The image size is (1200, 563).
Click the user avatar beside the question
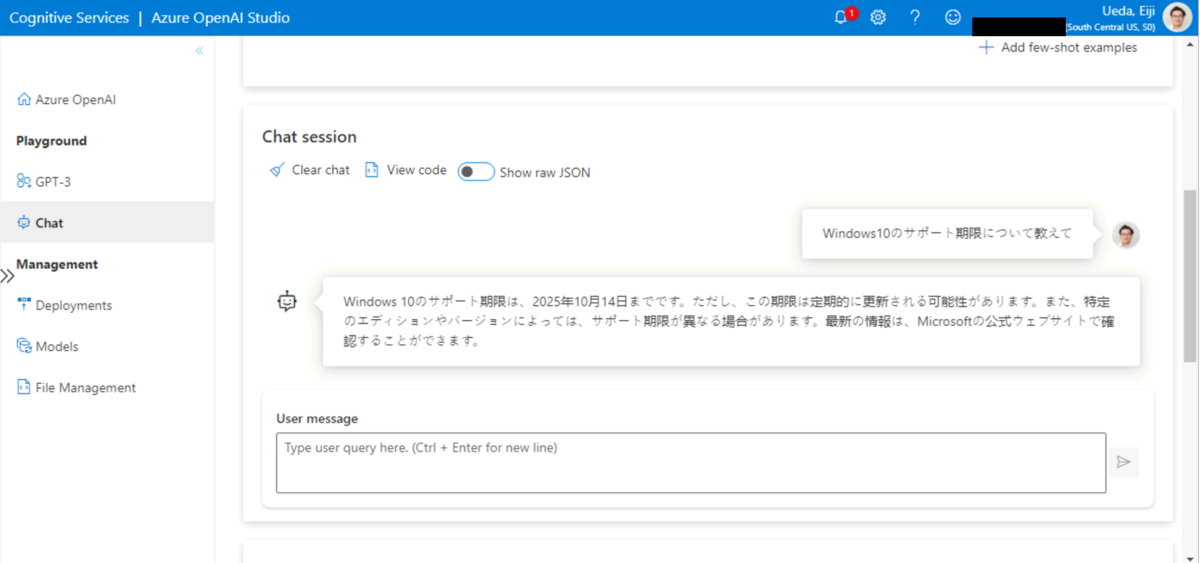point(1126,235)
